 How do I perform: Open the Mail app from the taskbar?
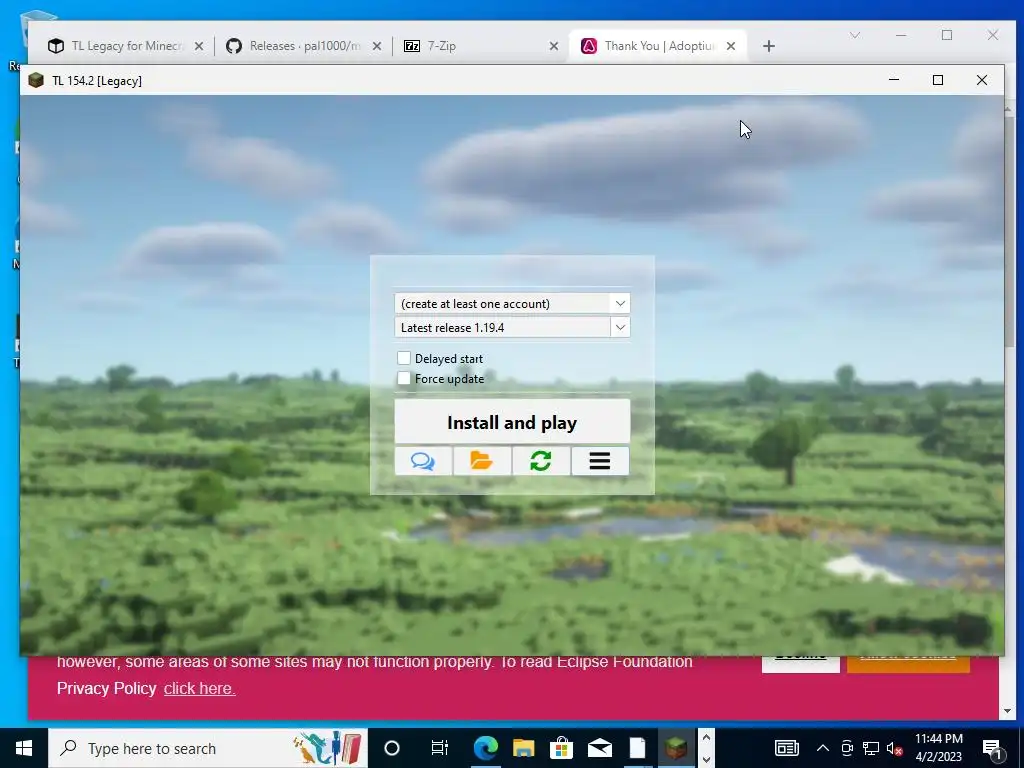(x=600, y=748)
